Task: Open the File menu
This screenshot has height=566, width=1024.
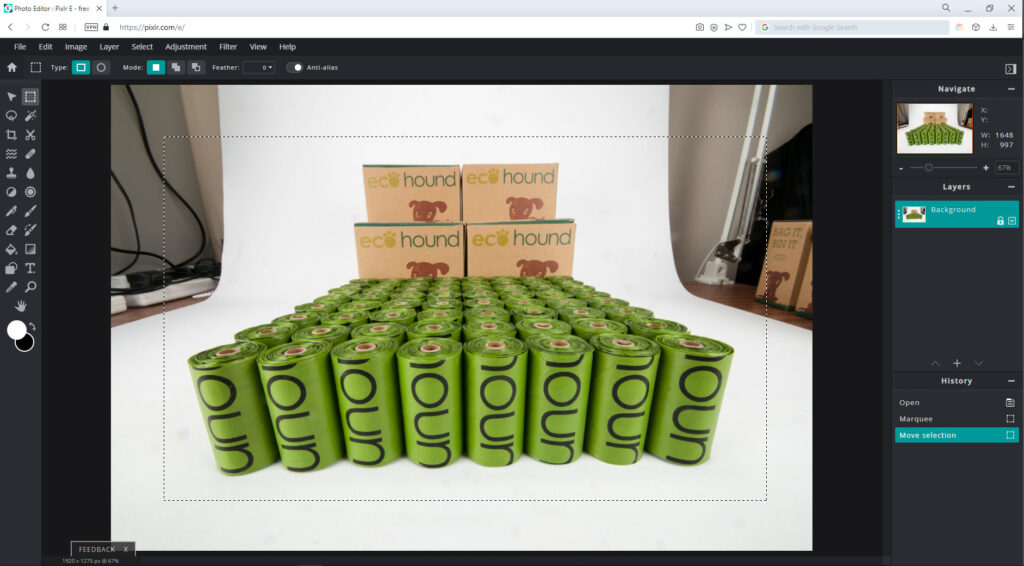Action: [x=20, y=47]
